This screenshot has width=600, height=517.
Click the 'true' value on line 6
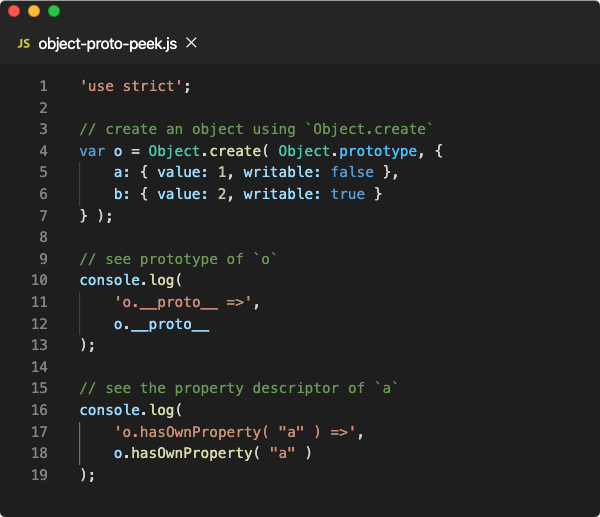coord(348,194)
